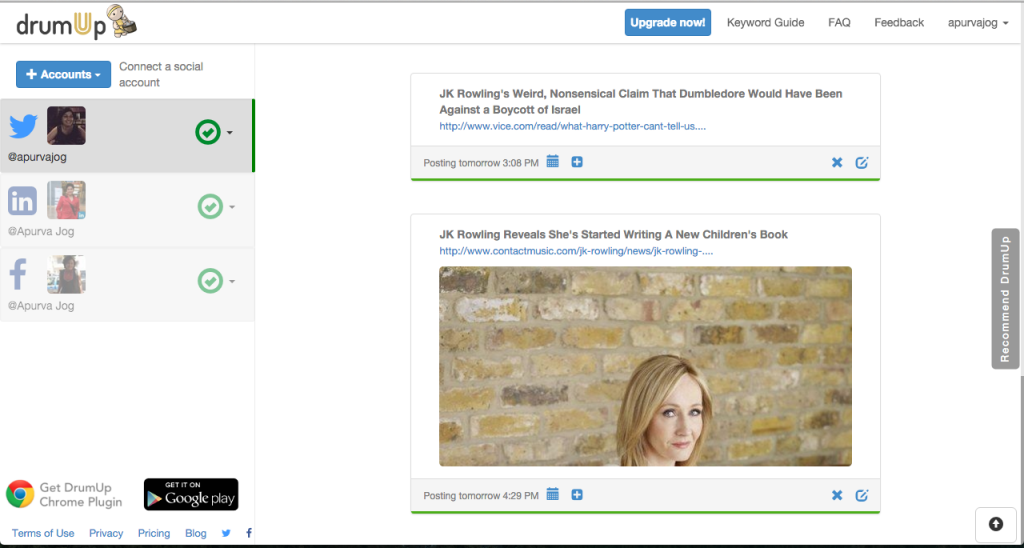Open the vice.com article link
The height and width of the screenshot is (548, 1024).
573,126
